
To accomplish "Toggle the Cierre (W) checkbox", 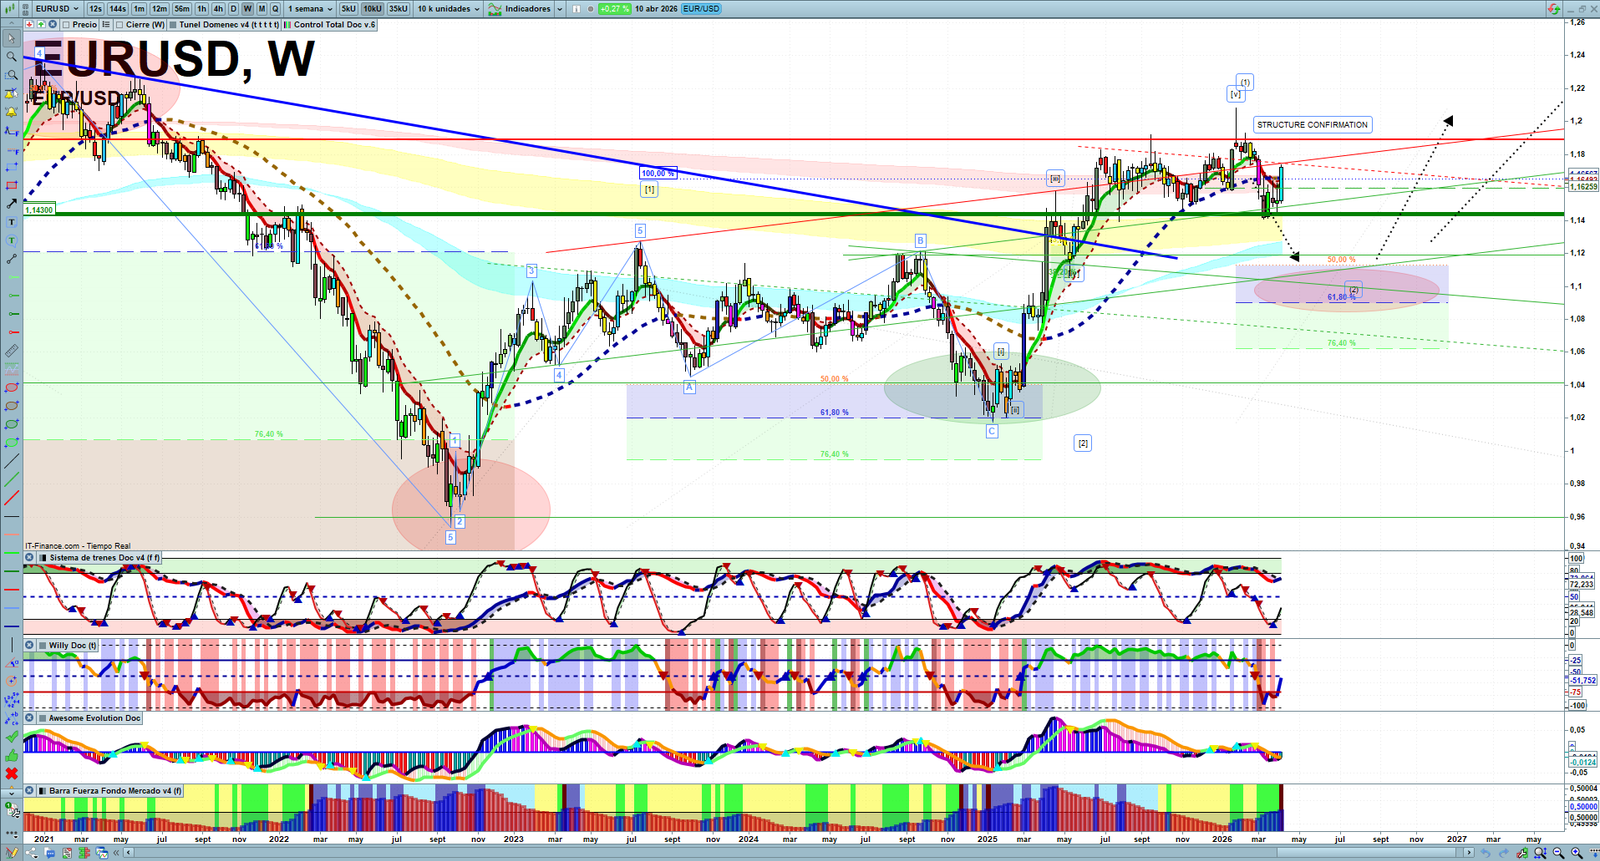I will pyautogui.click(x=119, y=25).
